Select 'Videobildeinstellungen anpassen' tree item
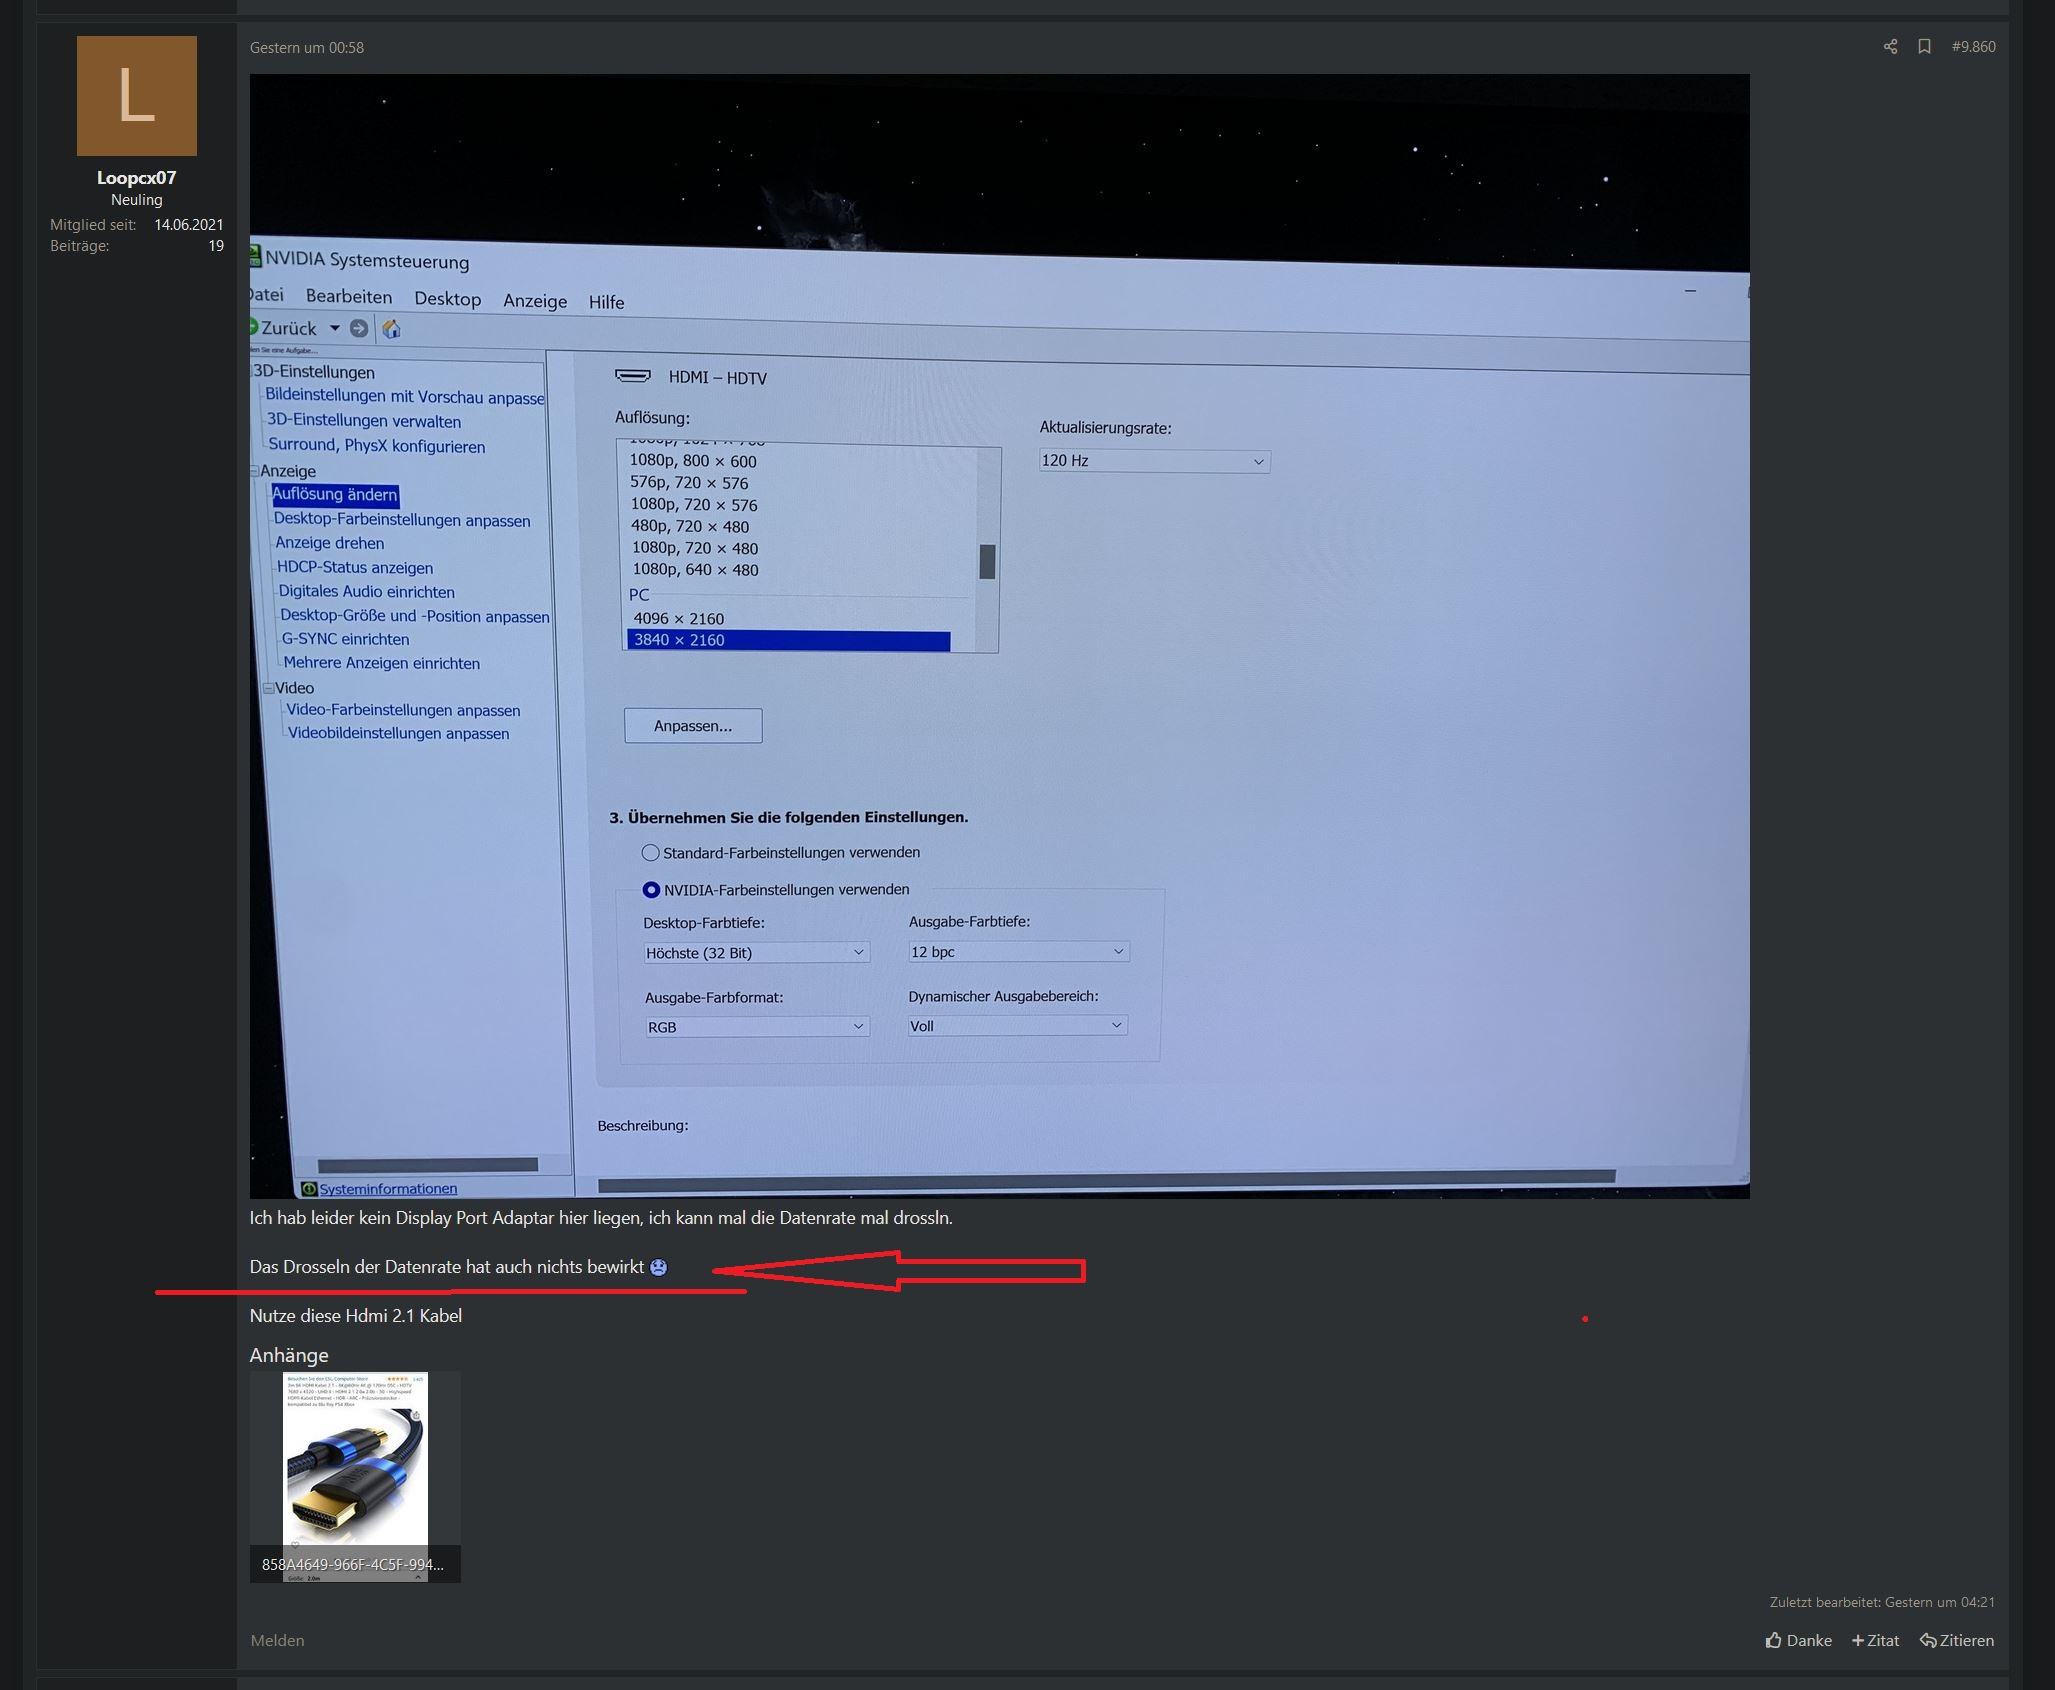This screenshot has height=1690, width=2055. coord(399,733)
